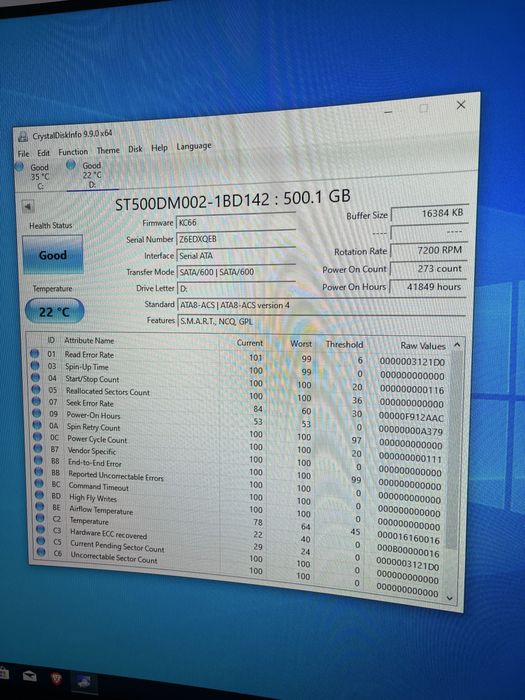The image size is (525, 700).
Task: Click the status circle for Power-On Hours row
Action: [x=37, y=413]
